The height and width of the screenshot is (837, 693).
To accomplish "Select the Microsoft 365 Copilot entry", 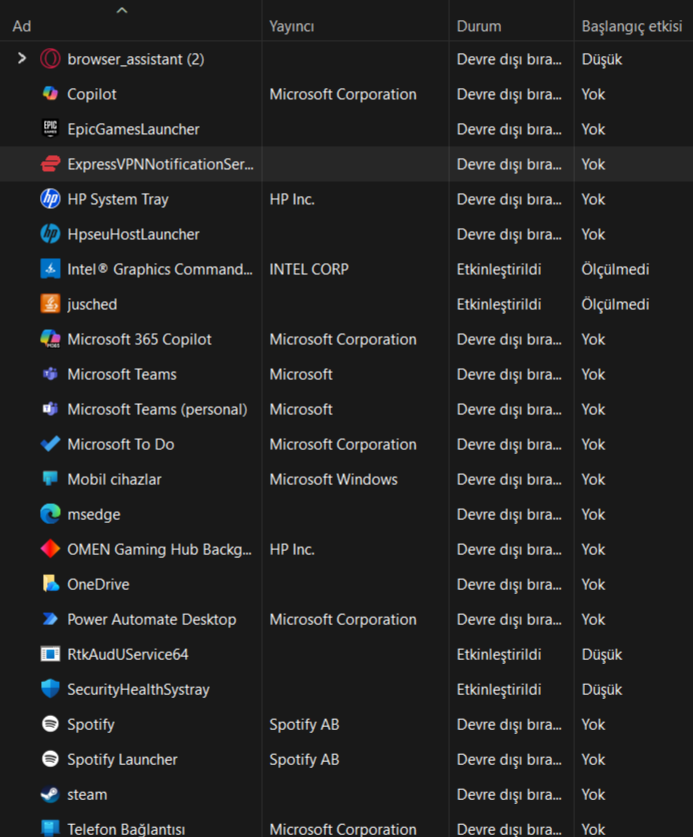I will [x=139, y=339].
